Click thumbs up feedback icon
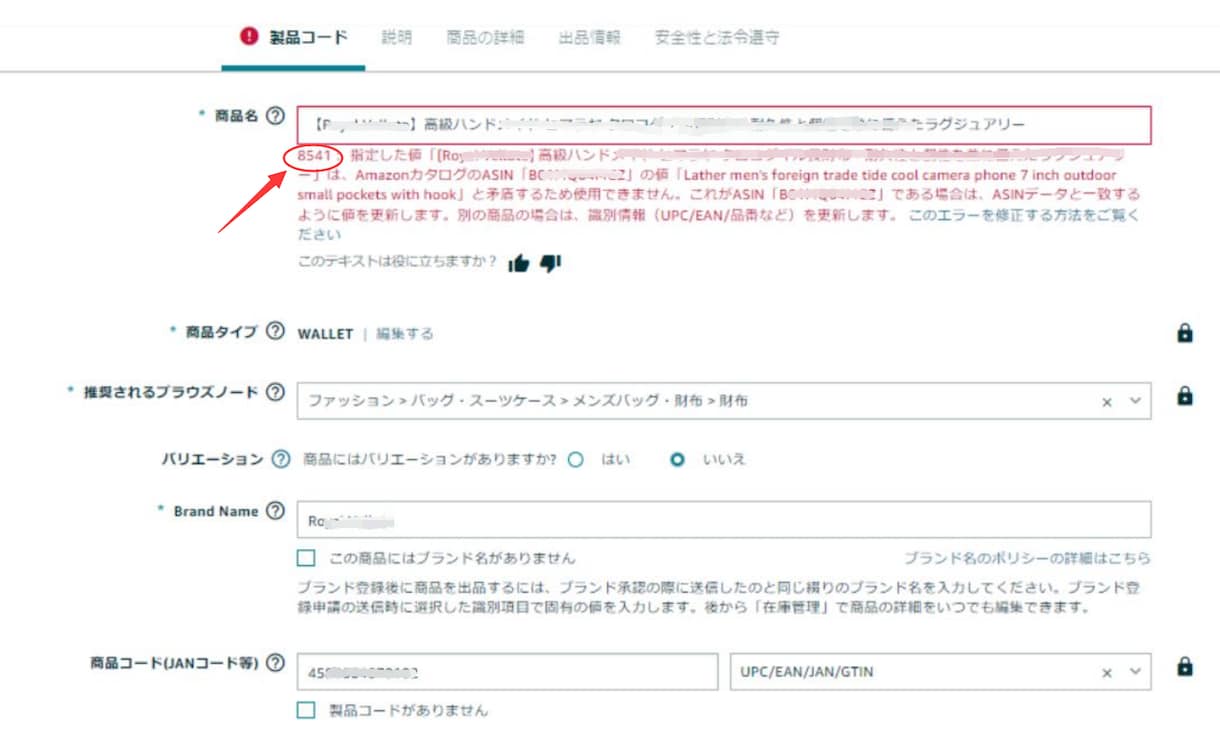 click(518, 263)
